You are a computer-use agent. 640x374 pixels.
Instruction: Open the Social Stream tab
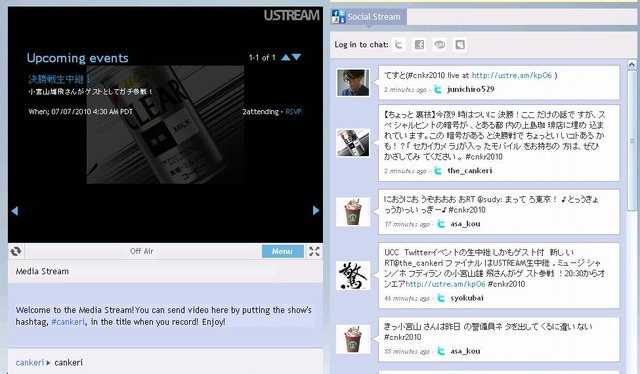pyautogui.click(x=369, y=17)
